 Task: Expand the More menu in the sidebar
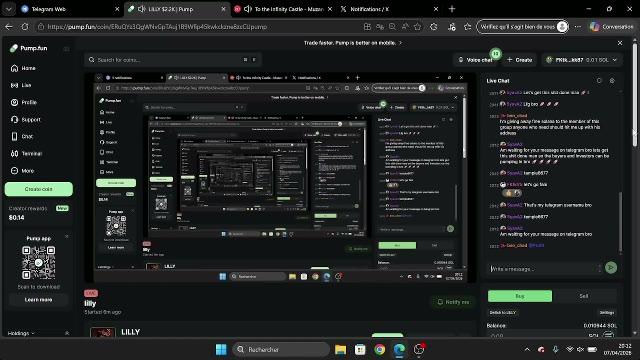[x=22, y=171]
